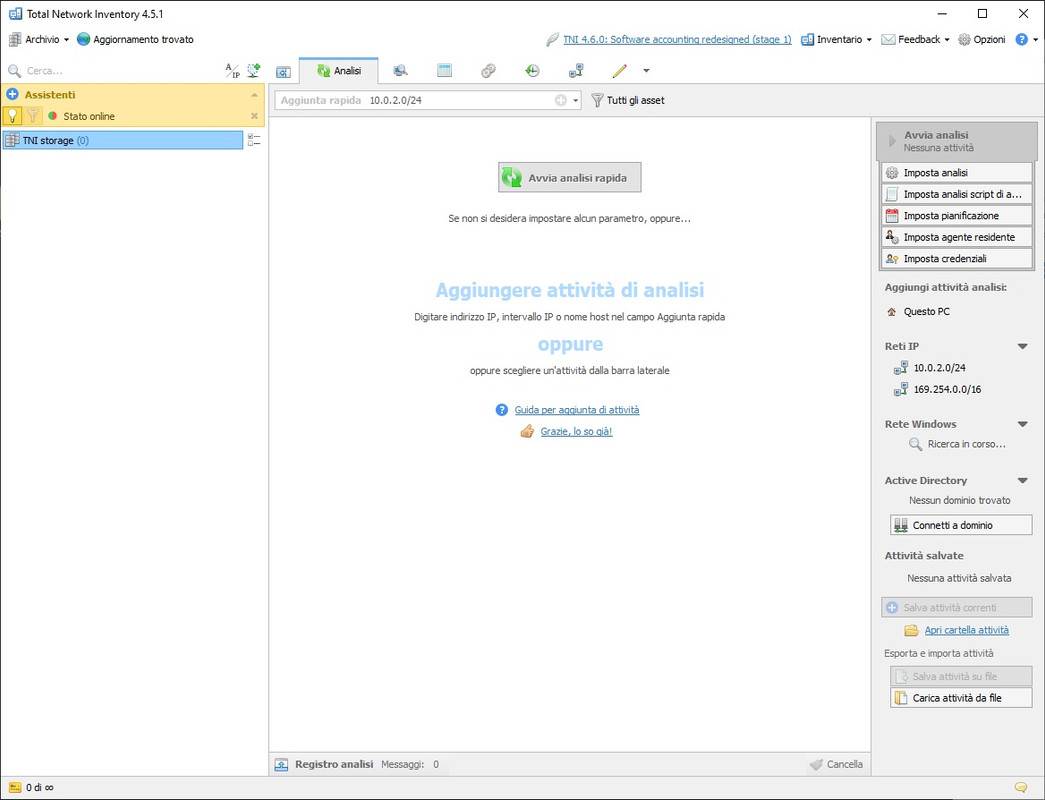Click Imposta analisi script di a...
Viewport: 1045px width, 800px height.
pos(956,194)
